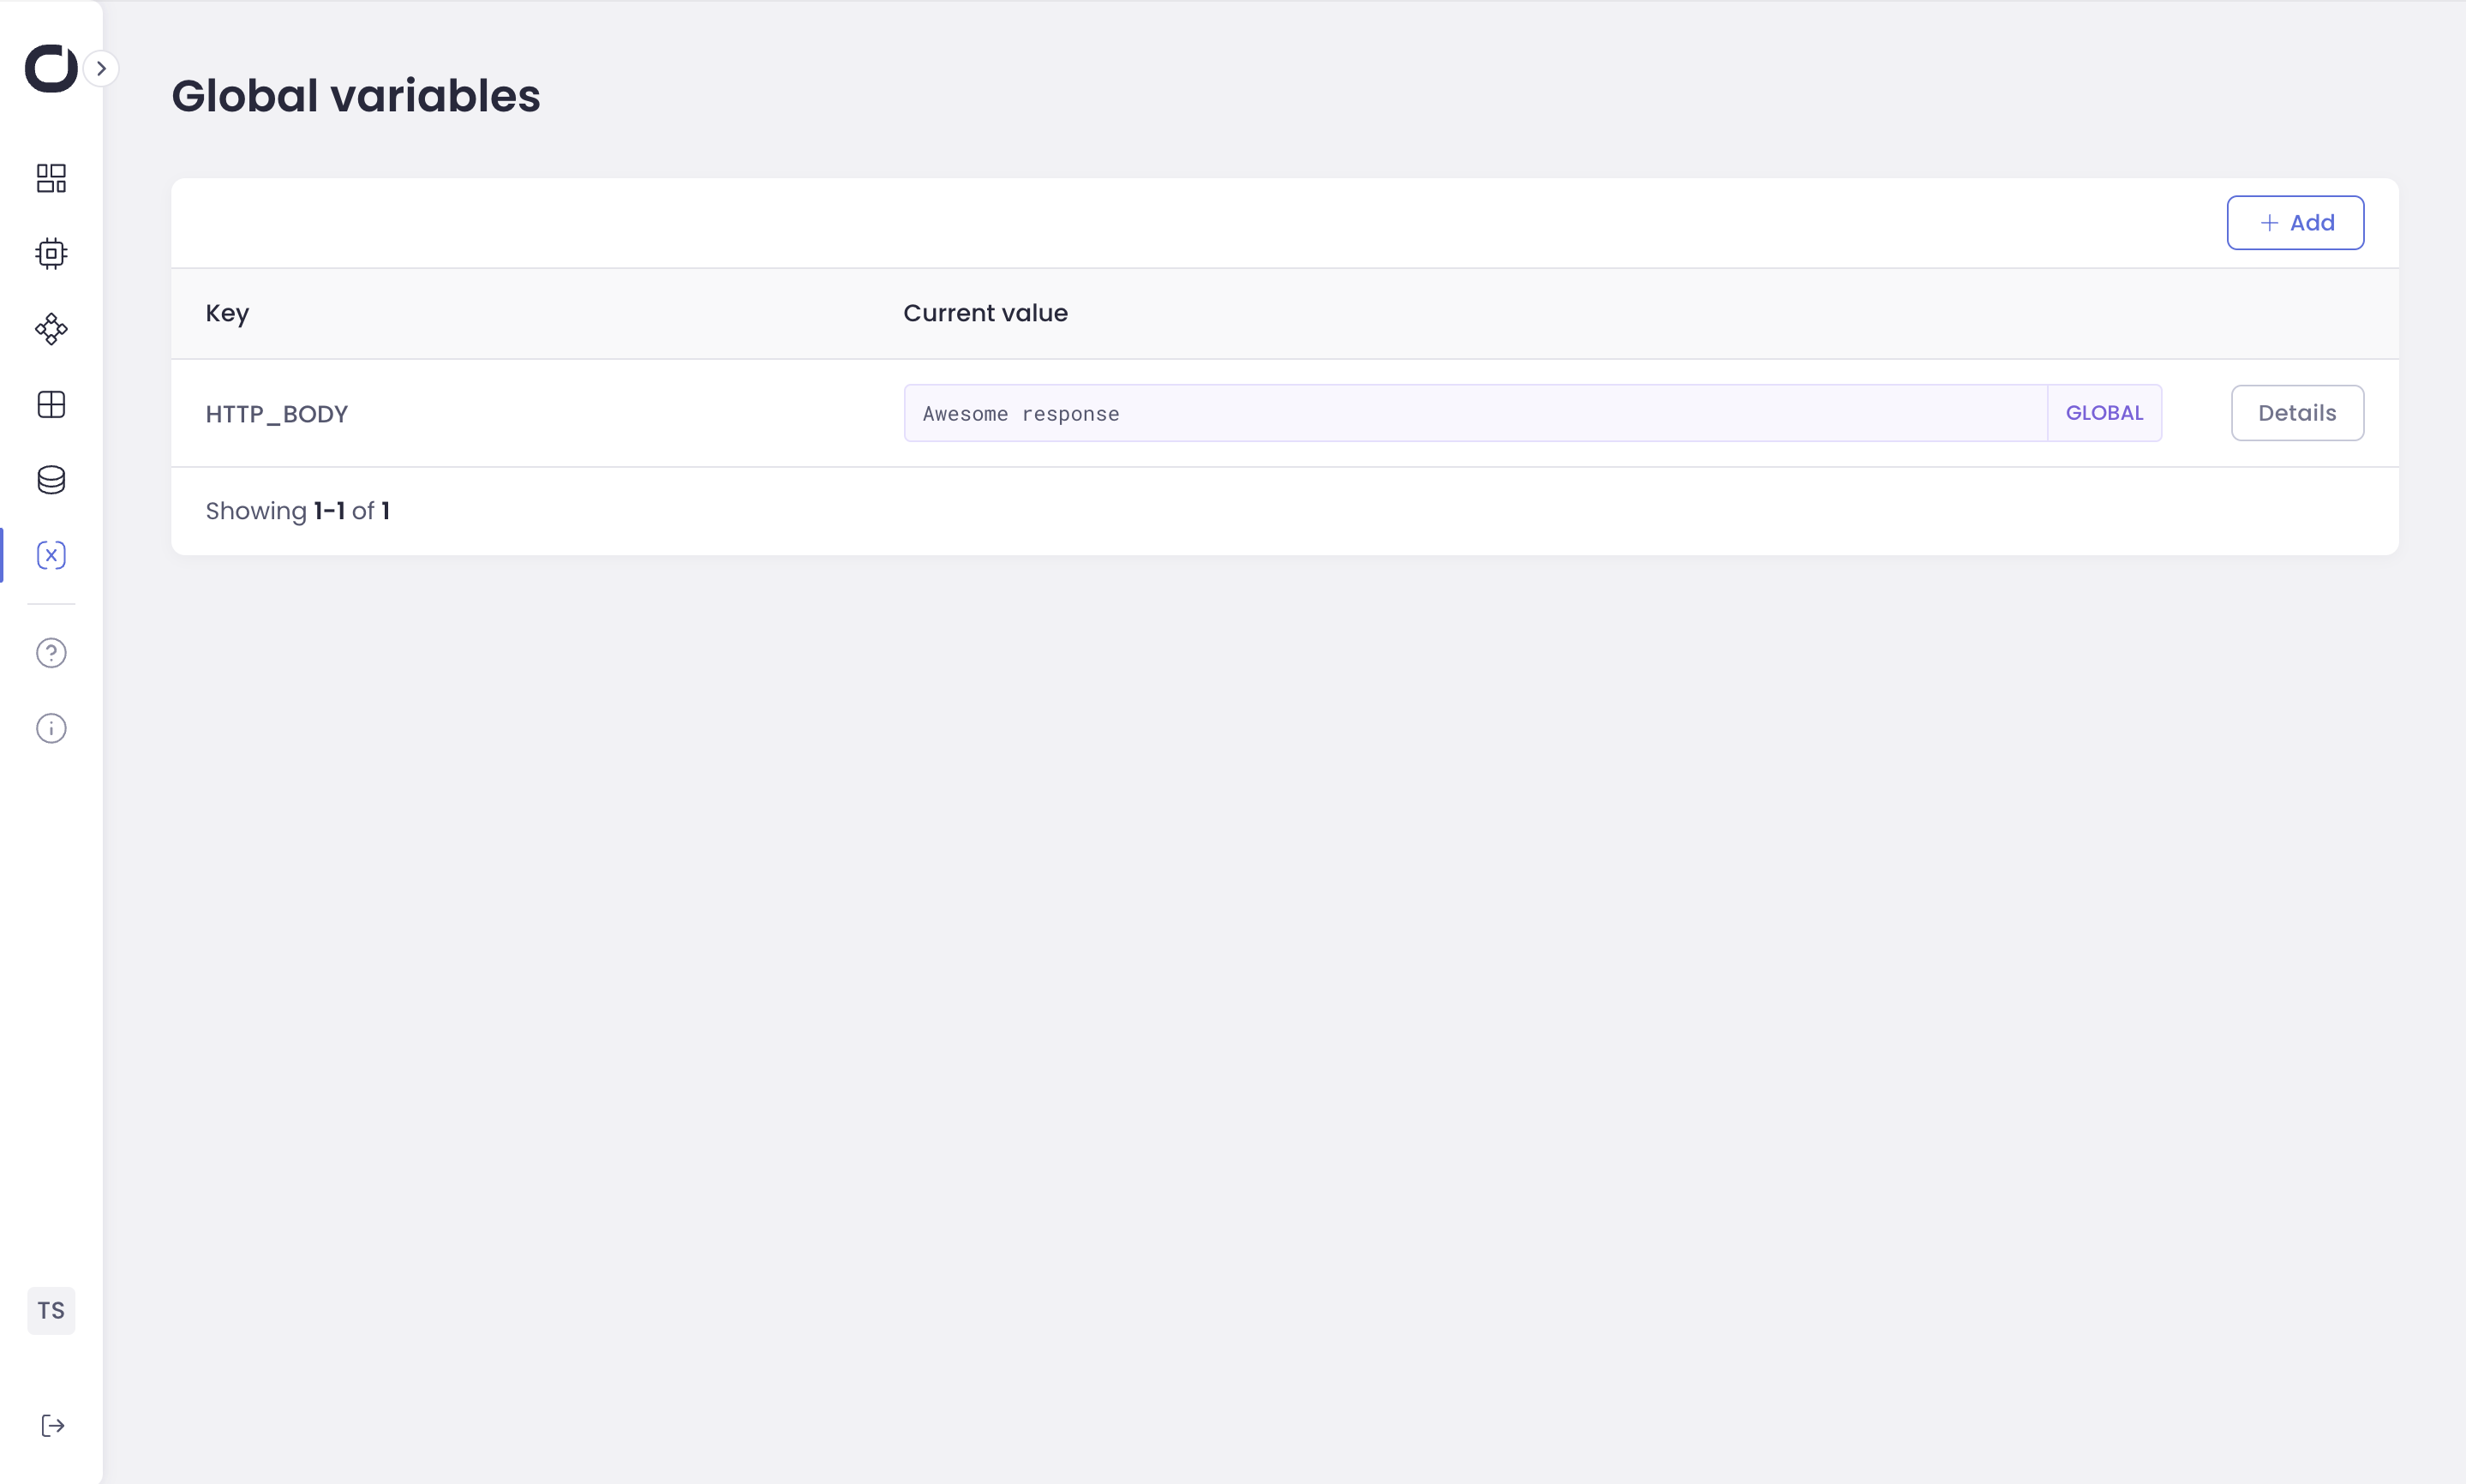
Task: Click the Key column header
Action: tap(227, 313)
